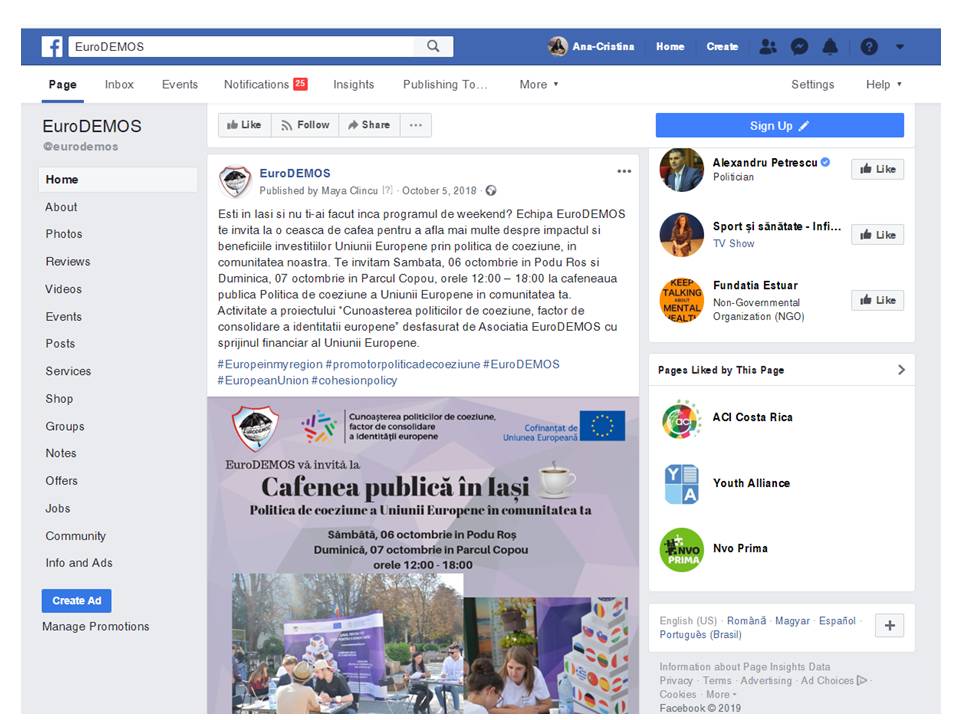The height and width of the screenshot is (720, 960).
Task: Click the Home link in blue bar
Action: pyautogui.click(x=670, y=47)
